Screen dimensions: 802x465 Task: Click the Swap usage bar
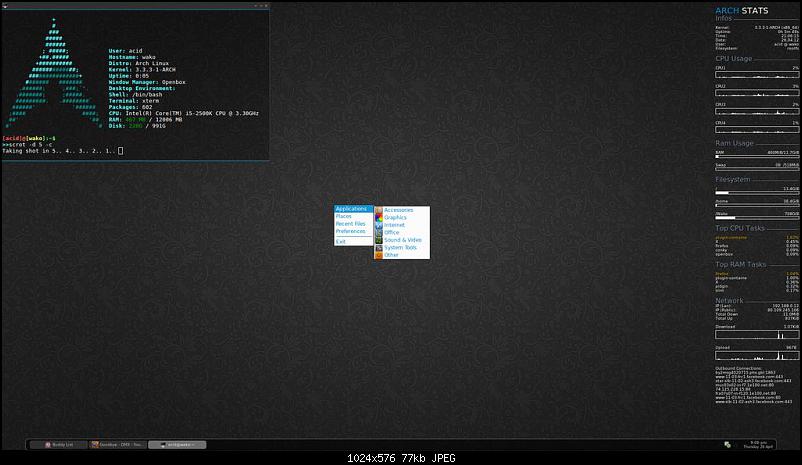click(757, 169)
